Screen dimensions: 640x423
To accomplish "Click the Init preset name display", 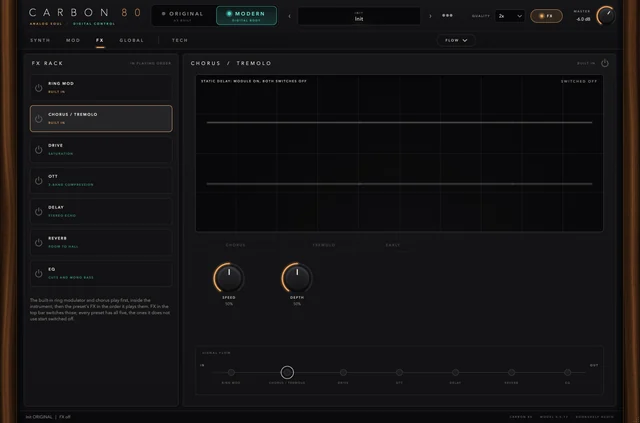I will 359,16.
